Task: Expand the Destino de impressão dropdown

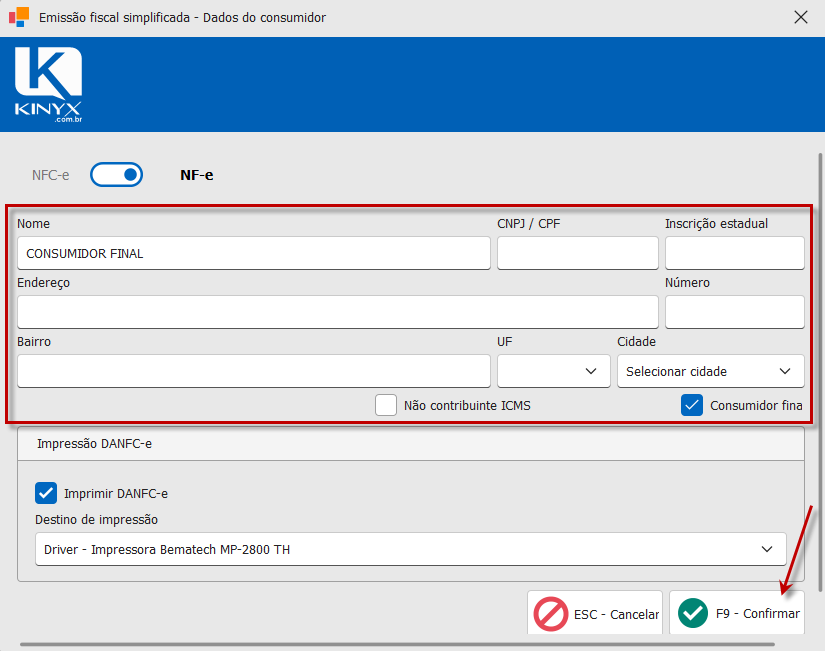Action: pyautogui.click(x=410, y=549)
